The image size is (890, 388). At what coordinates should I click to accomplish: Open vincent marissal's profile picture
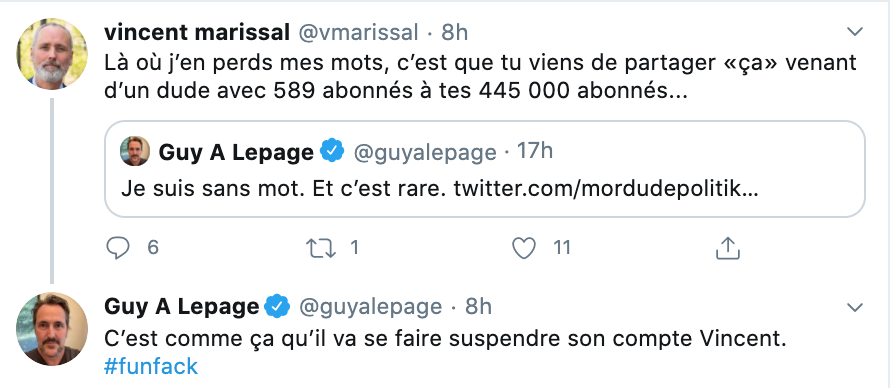[52, 54]
